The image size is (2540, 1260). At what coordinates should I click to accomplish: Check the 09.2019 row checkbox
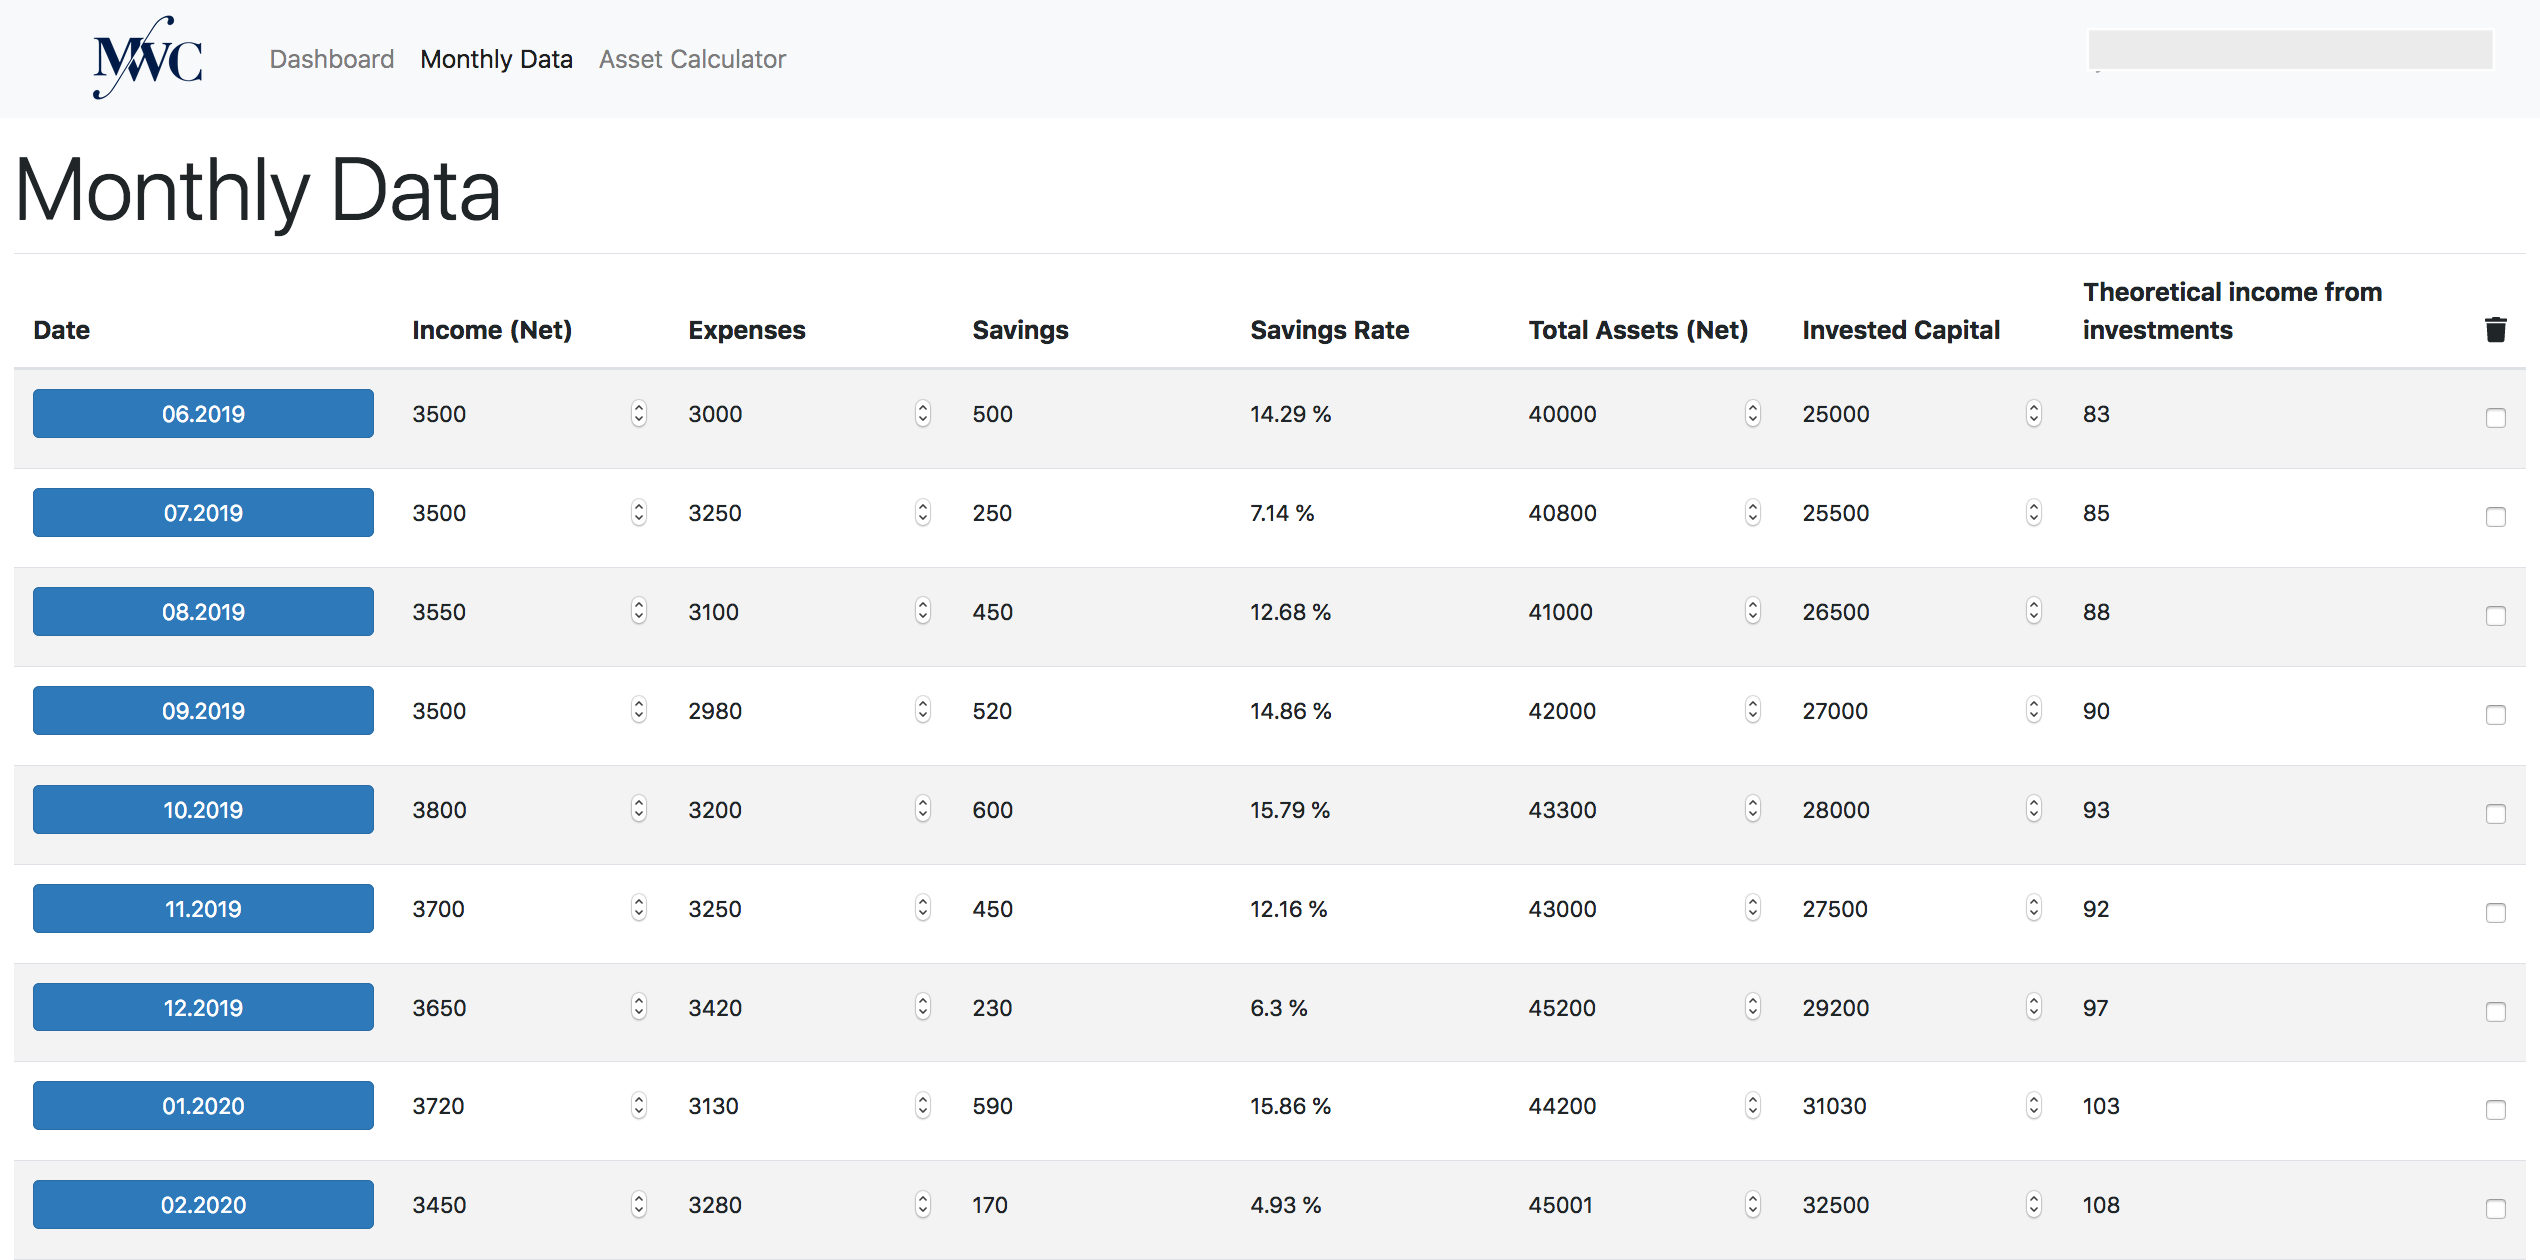(2495, 714)
